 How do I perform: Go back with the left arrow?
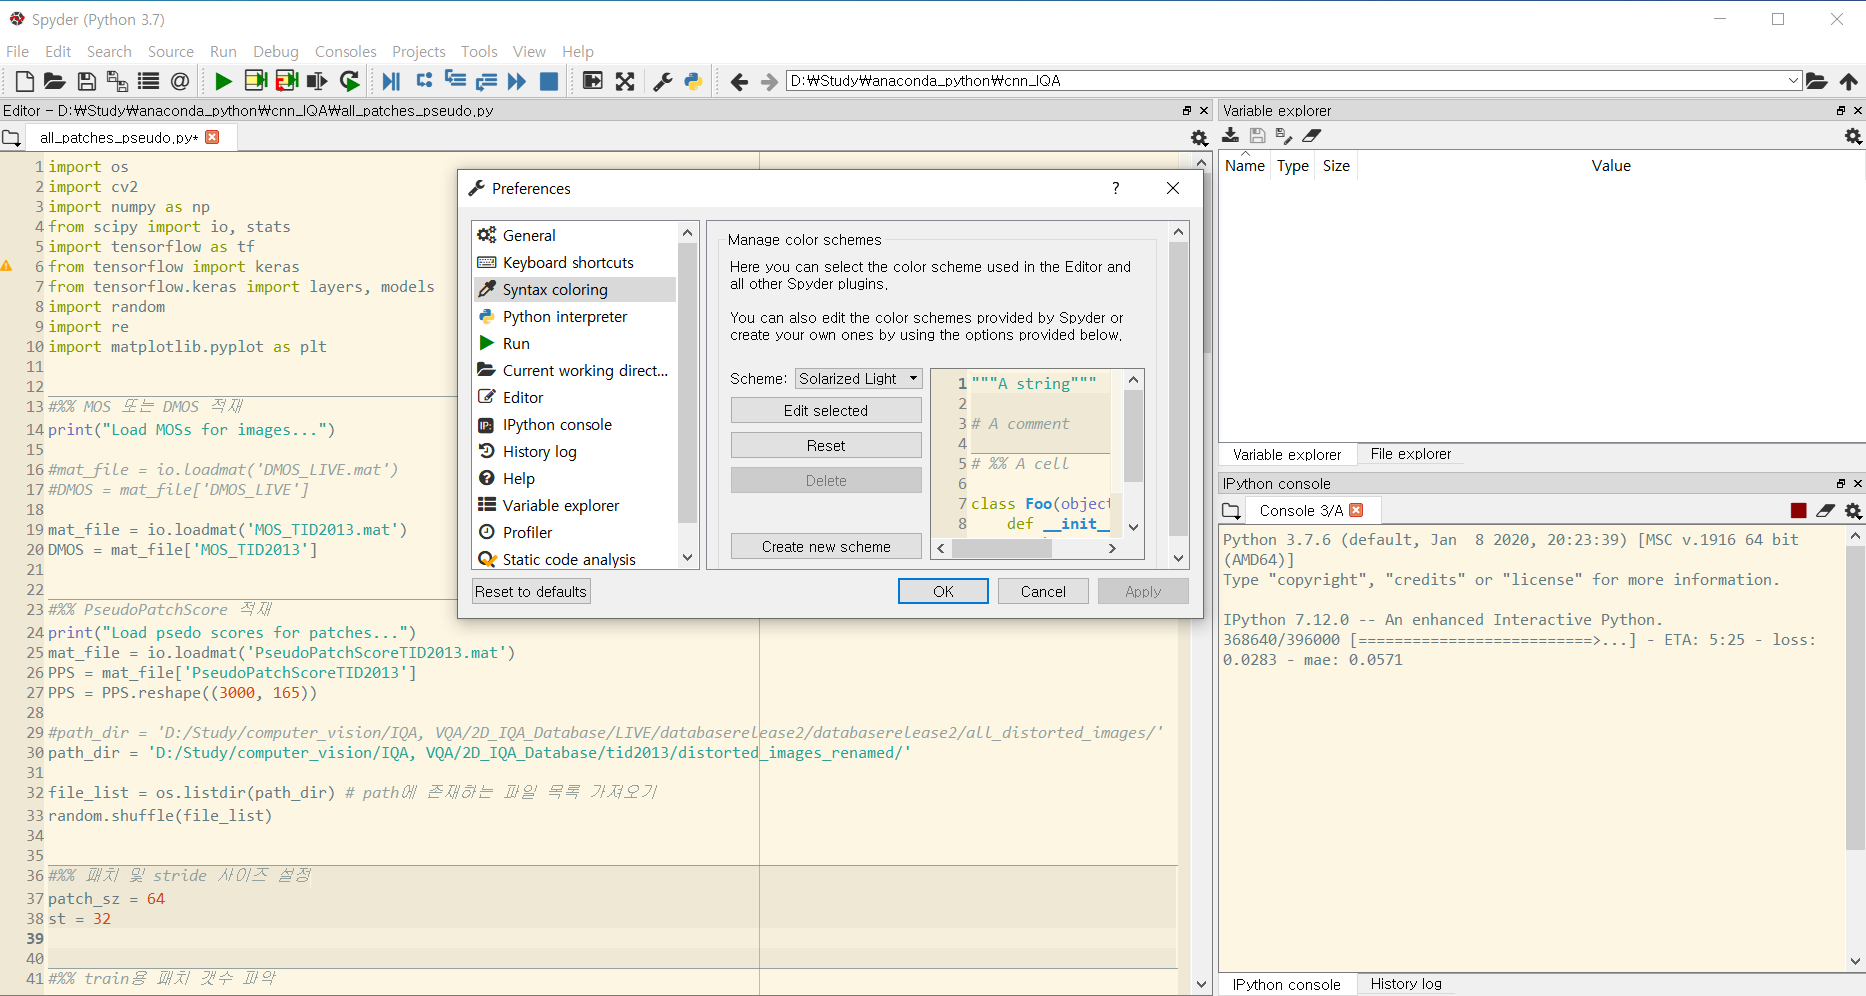point(739,81)
